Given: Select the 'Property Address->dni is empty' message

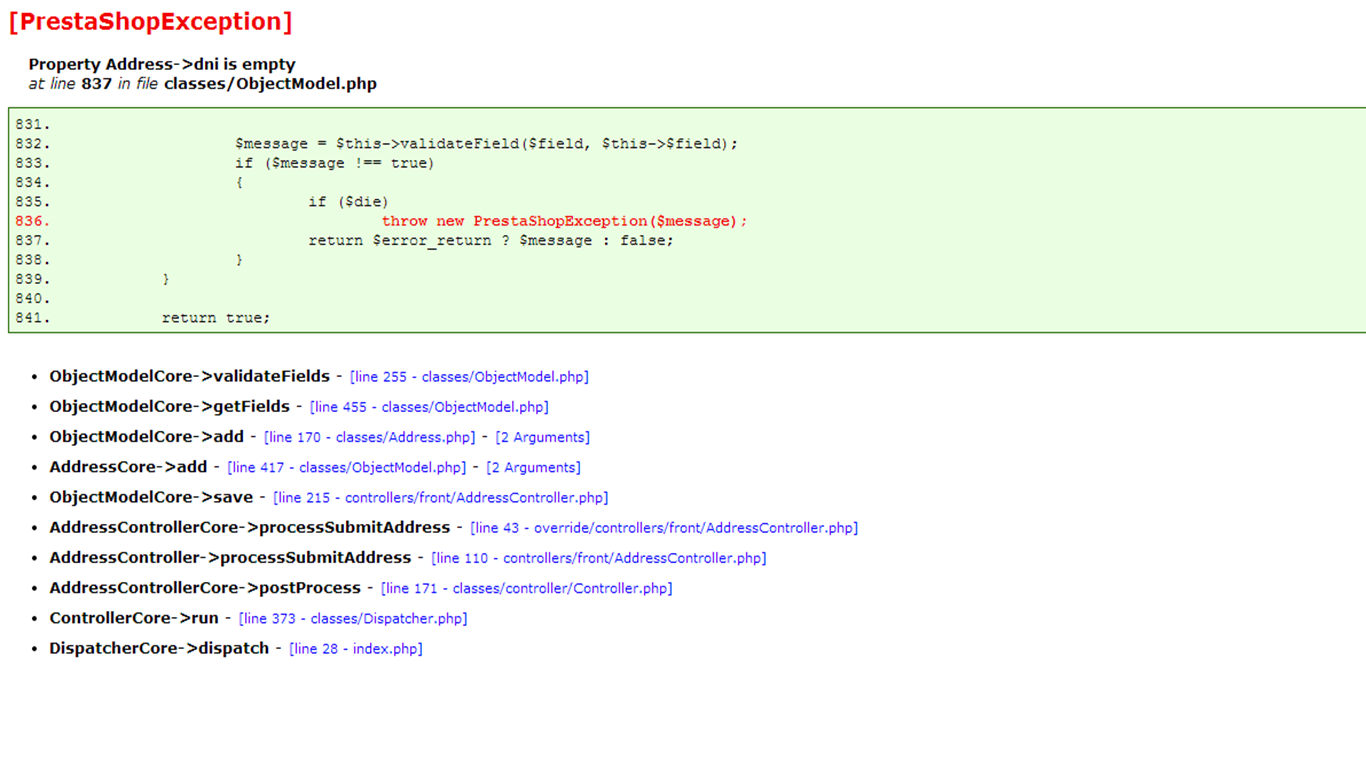Looking at the screenshot, I should pos(162,64).
